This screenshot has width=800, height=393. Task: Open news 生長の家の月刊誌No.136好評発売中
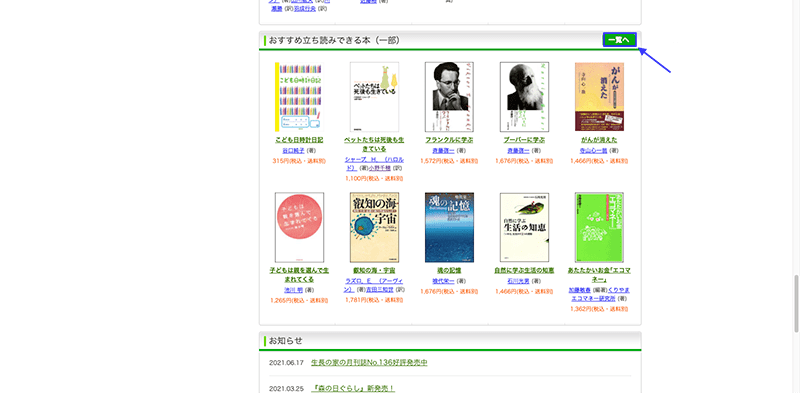(369, 363)
